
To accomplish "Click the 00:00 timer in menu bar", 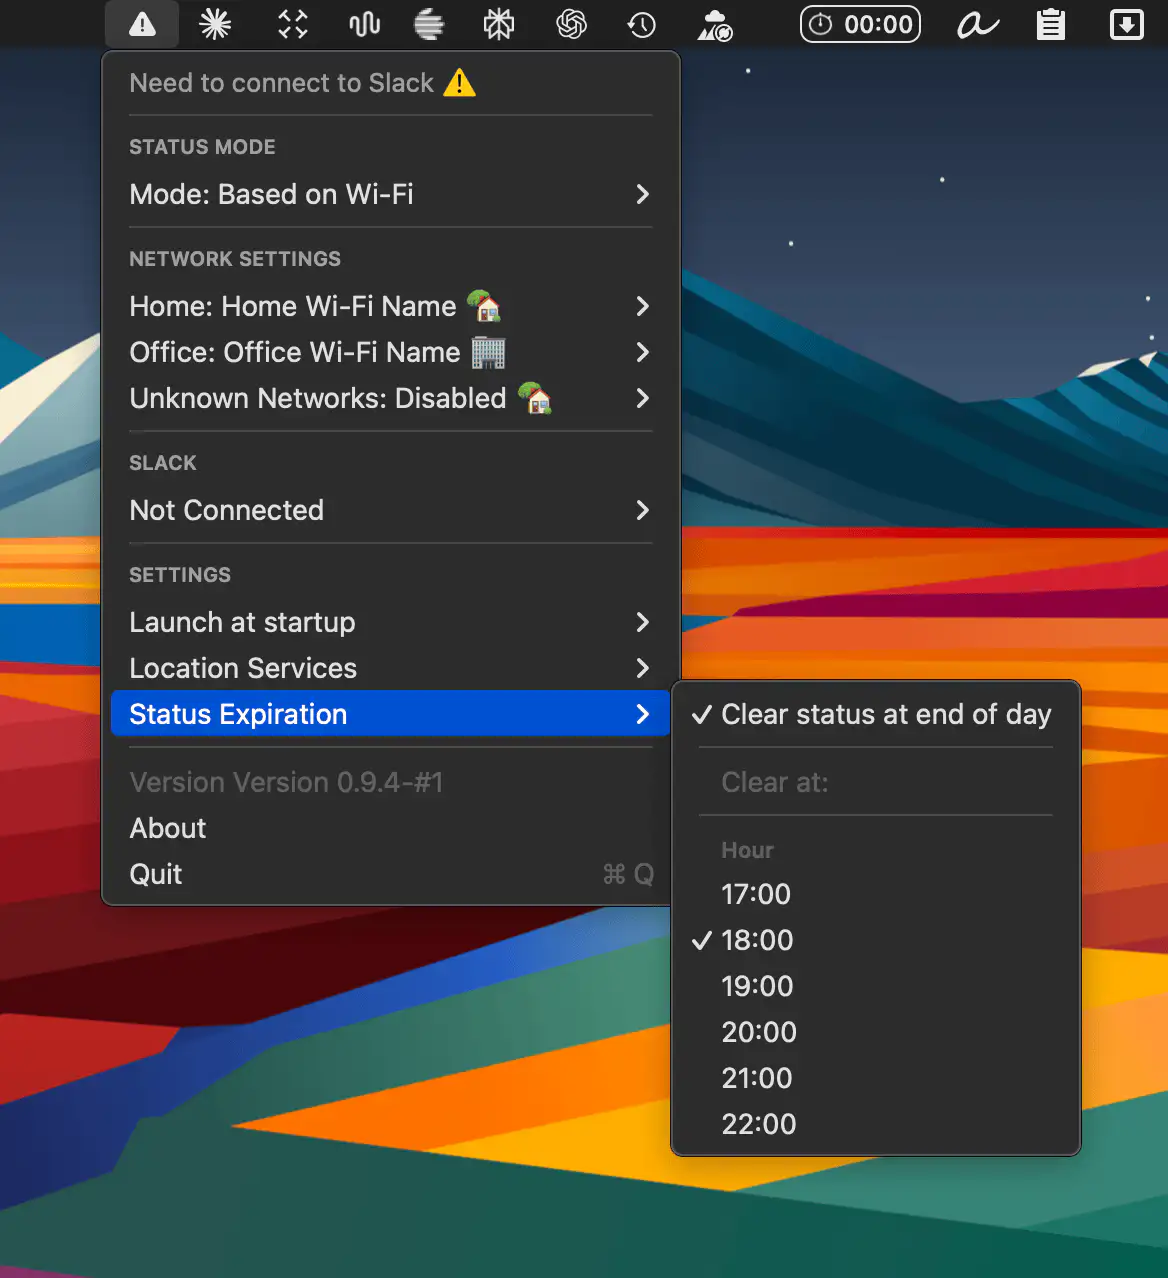I will click(x=860, y=24).
